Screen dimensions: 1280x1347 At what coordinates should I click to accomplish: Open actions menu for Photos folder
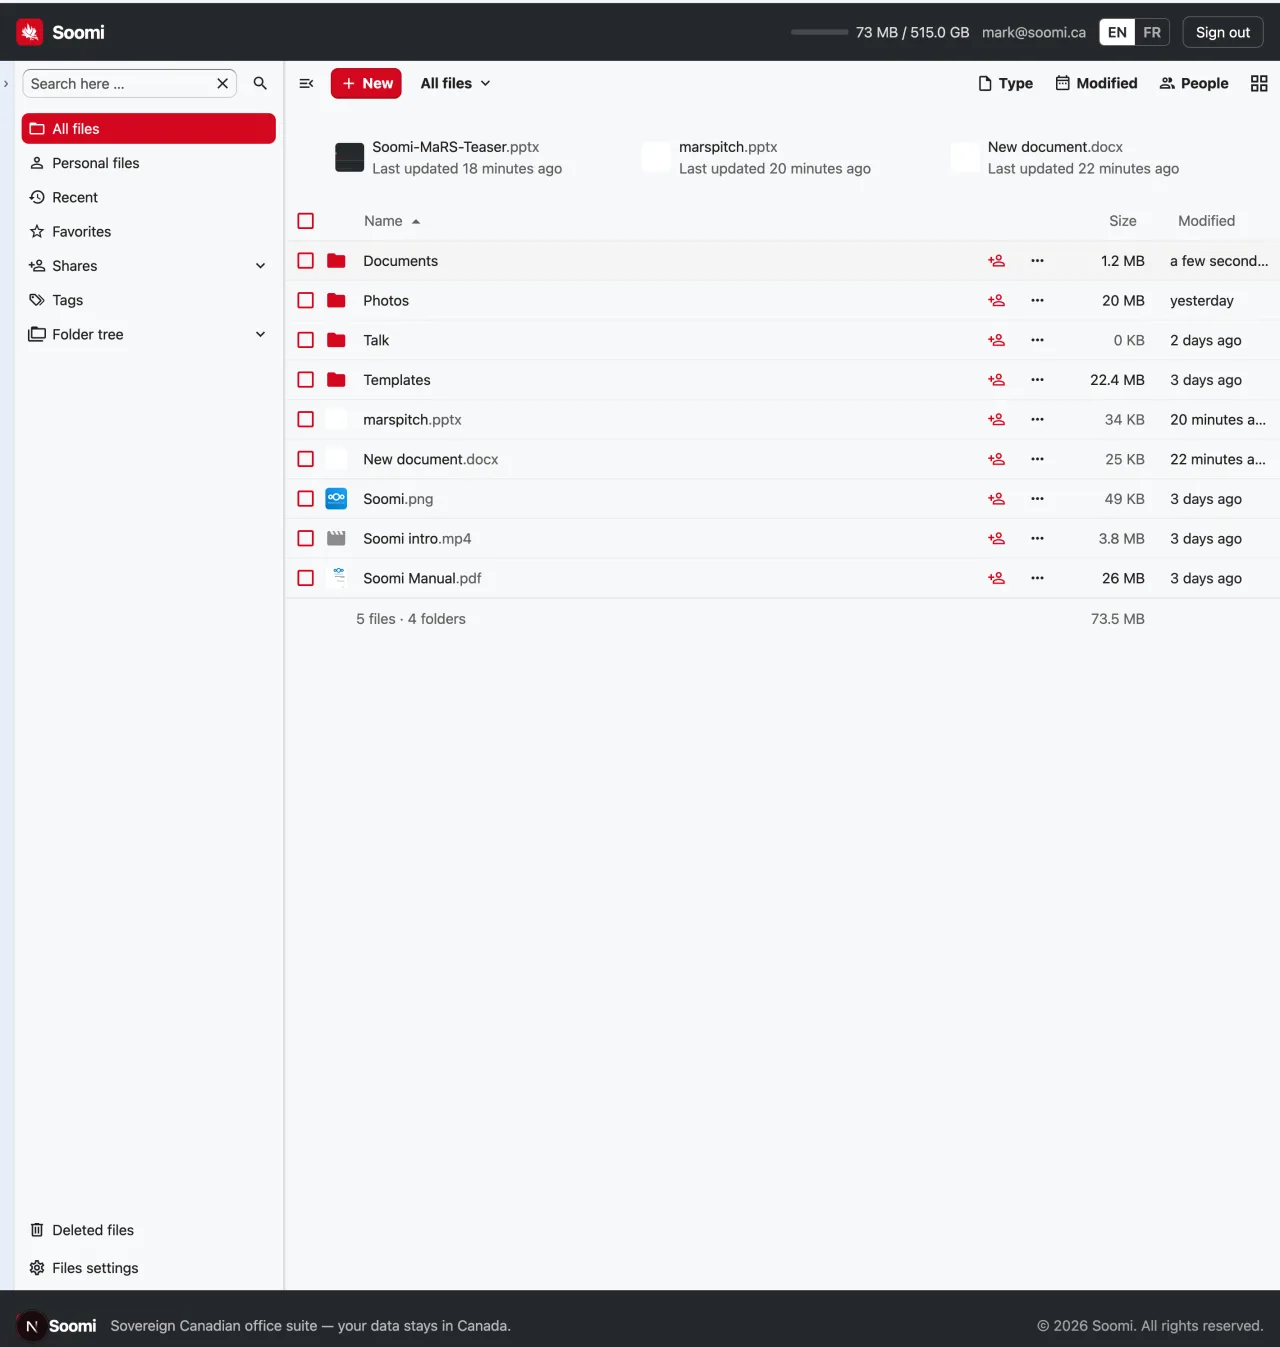pyautogui.click(x=1037, y=301)
